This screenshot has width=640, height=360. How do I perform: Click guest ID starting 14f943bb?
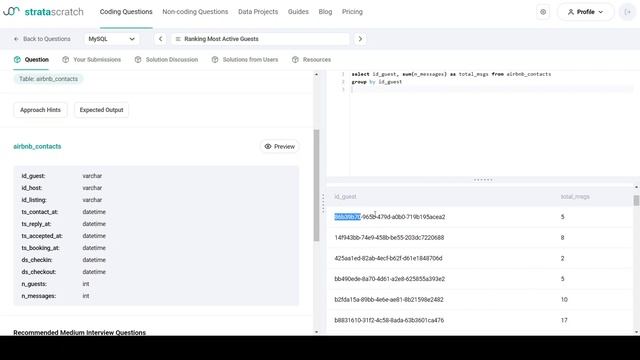tap(389, 238)
